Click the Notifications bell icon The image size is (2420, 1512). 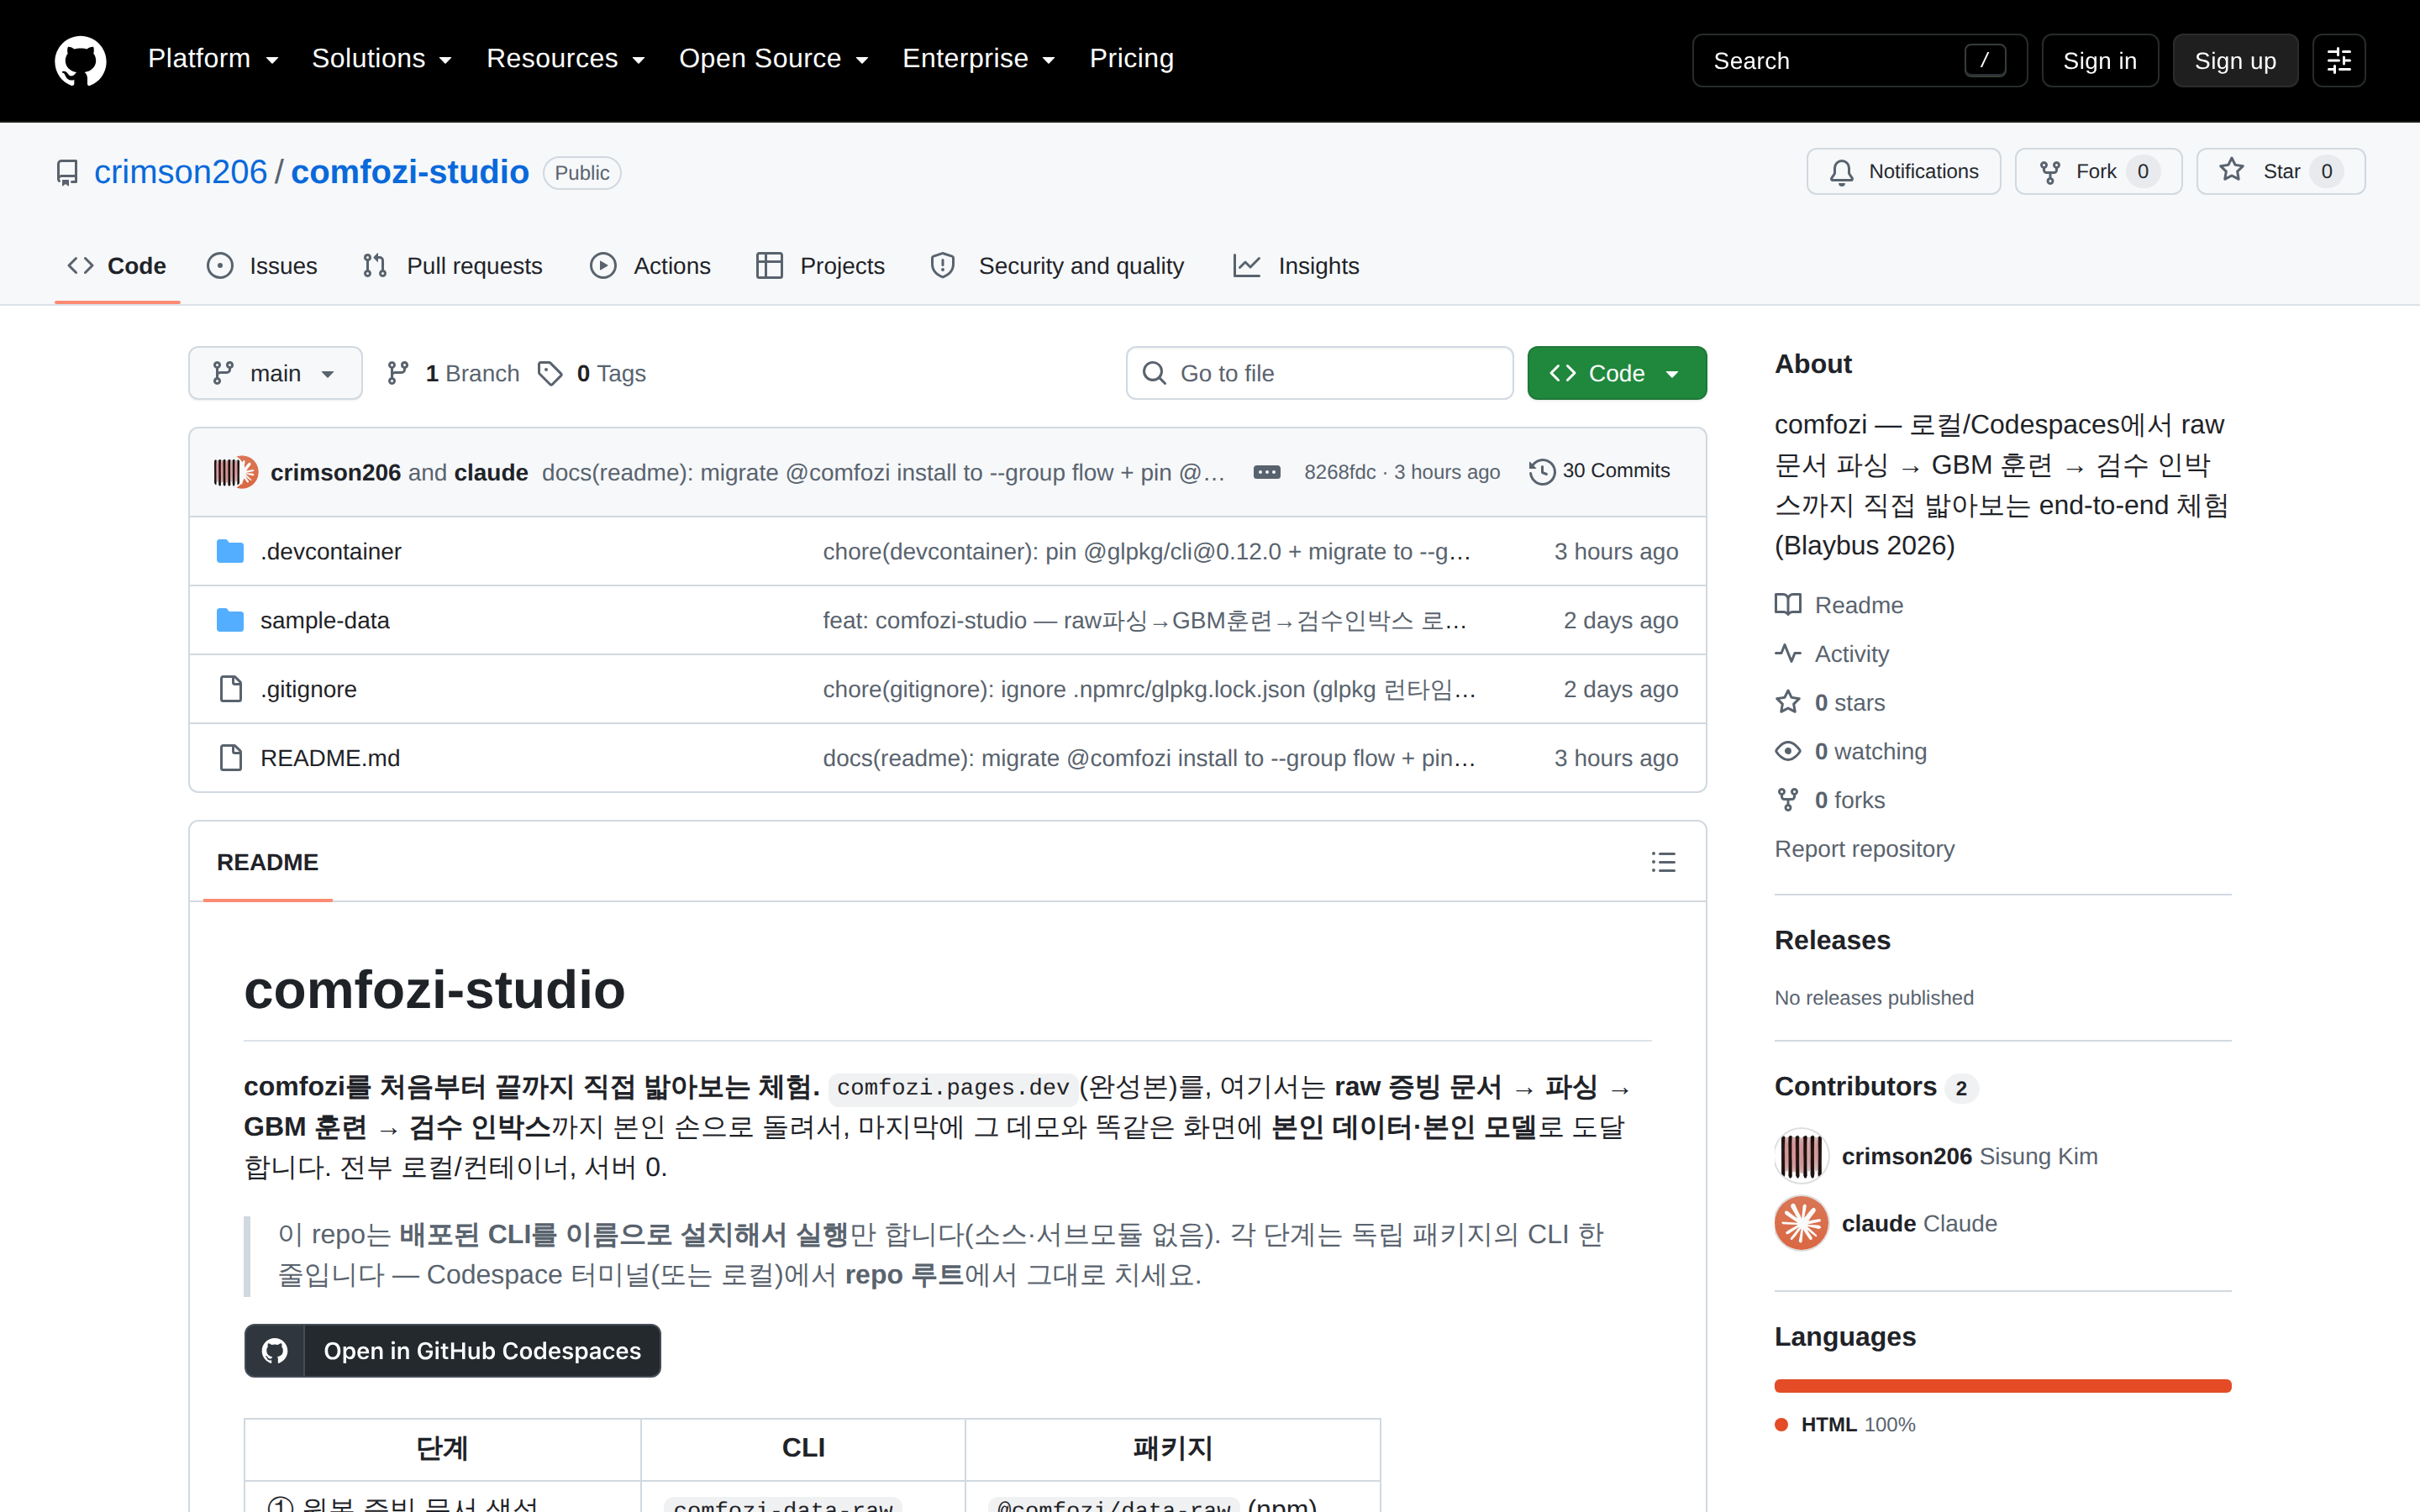pyautogui.click(x=1841, y=172)
